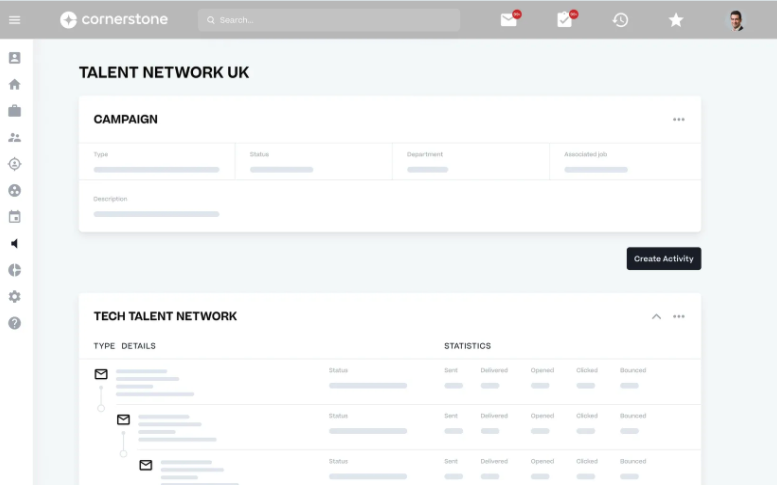The width and height of the screenshot is (777, 485).
Task: Click in the Search field
Action: click(x=329, y=20)
